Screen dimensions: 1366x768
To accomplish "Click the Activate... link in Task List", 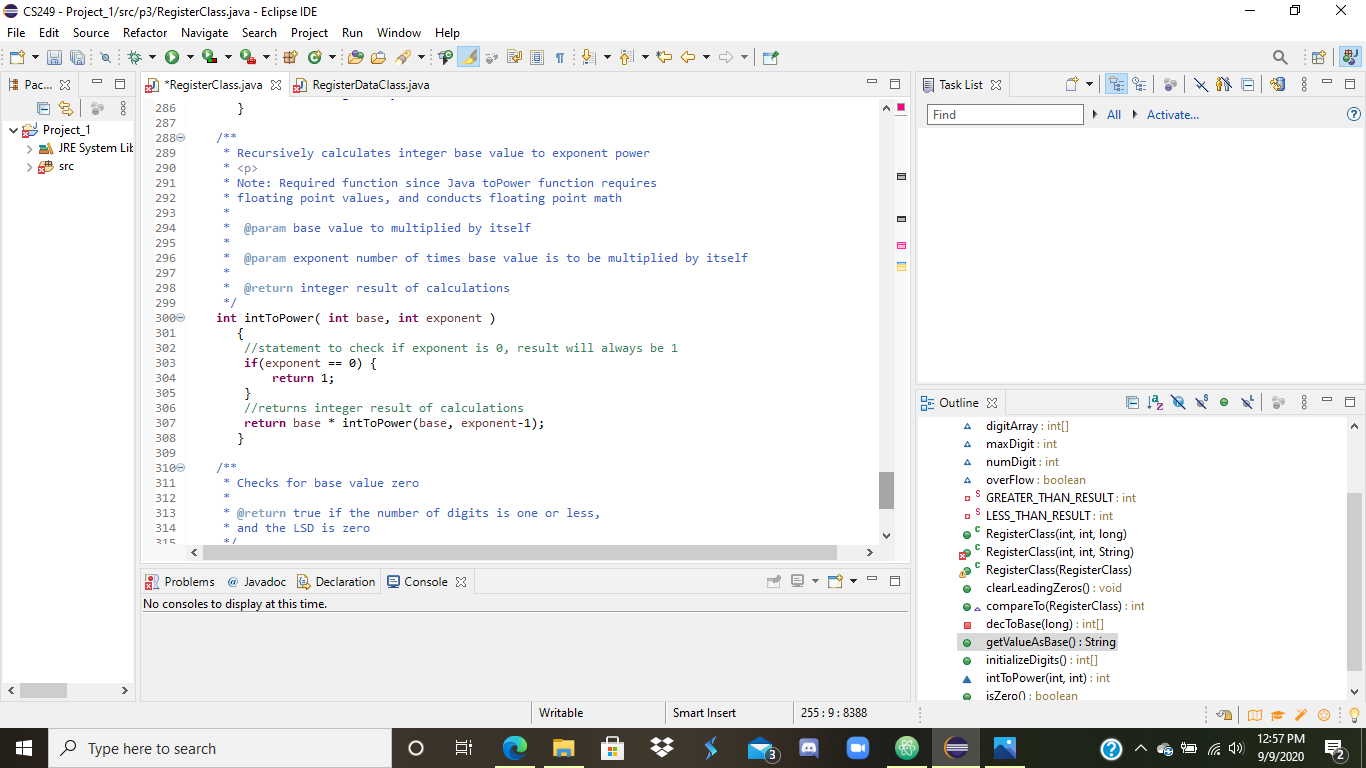I will (1172, 115).
